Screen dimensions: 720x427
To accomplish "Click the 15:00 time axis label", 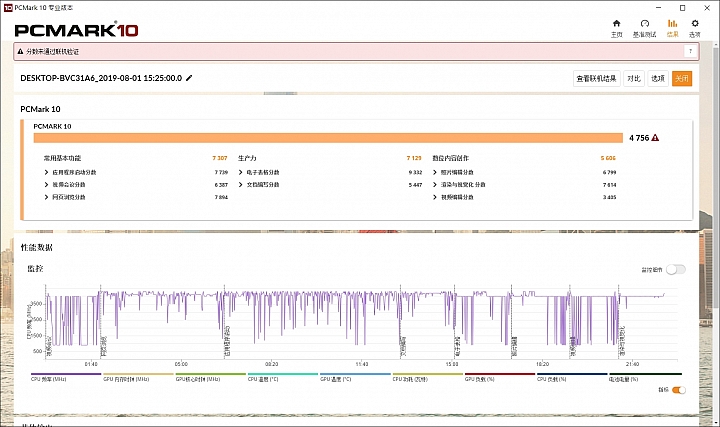I will click(x=452, y=364).
